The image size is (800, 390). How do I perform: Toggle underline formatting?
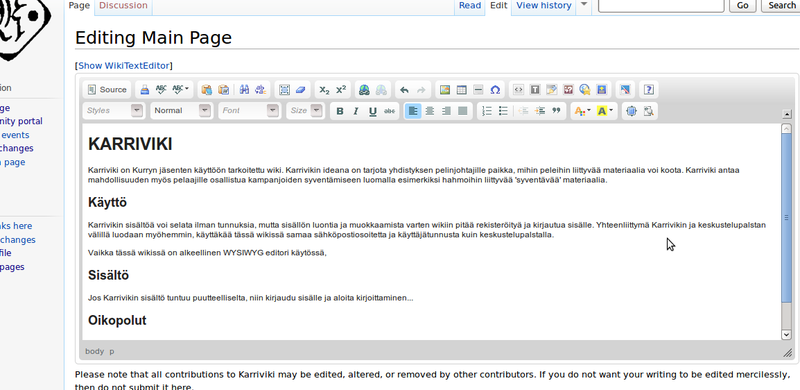[x=373, y=111]
